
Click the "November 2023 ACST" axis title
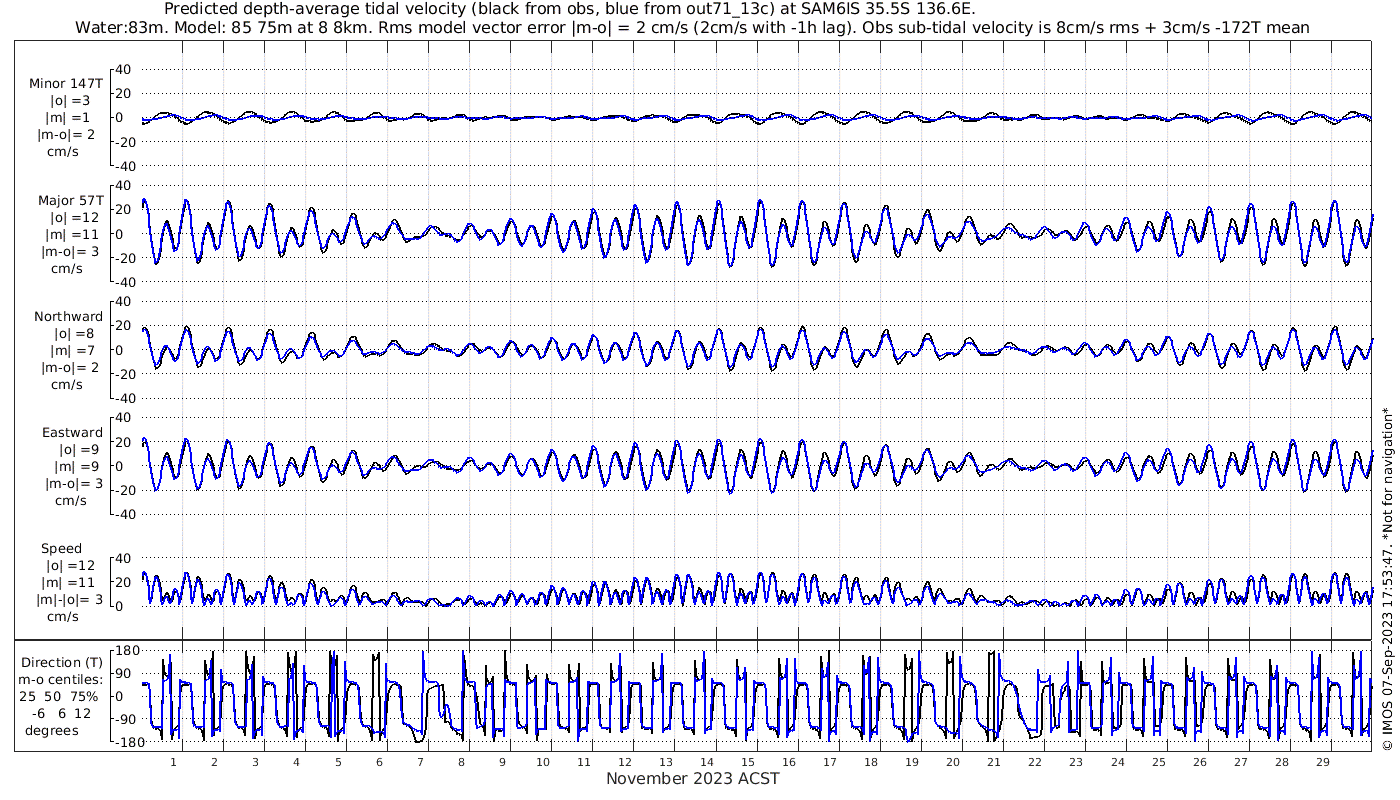click(x=693, y=778)
